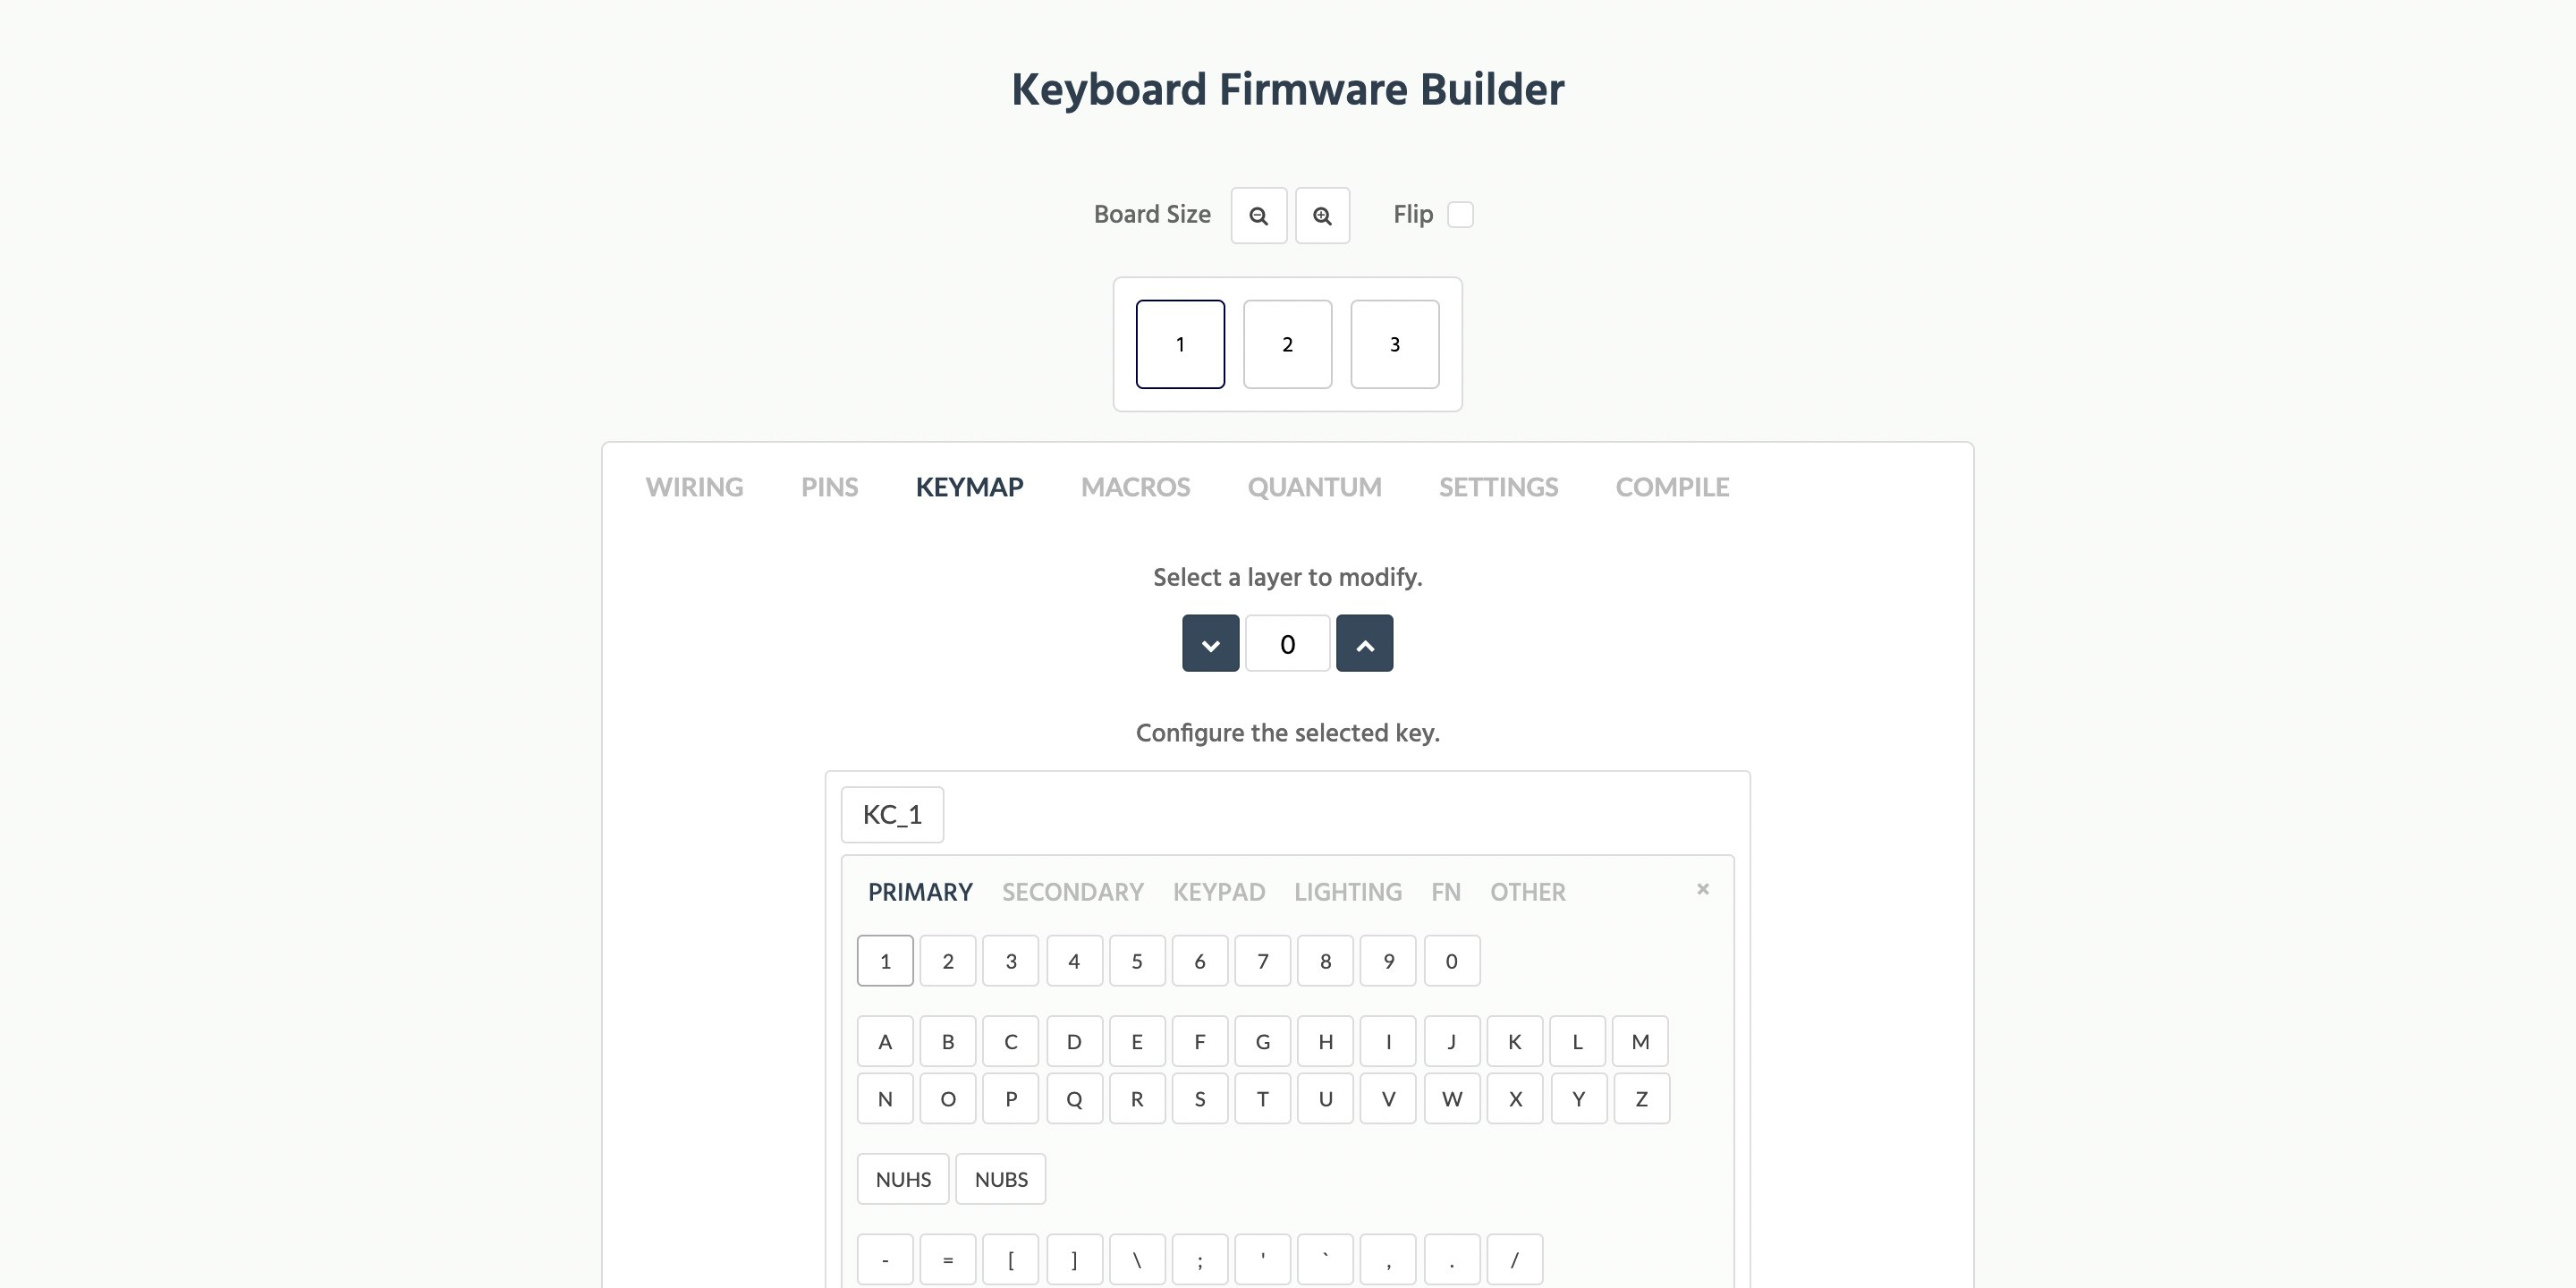2576x1288 pixels.
Task: Select key 2 in the board preview
Action: (x=1287, y=344)
